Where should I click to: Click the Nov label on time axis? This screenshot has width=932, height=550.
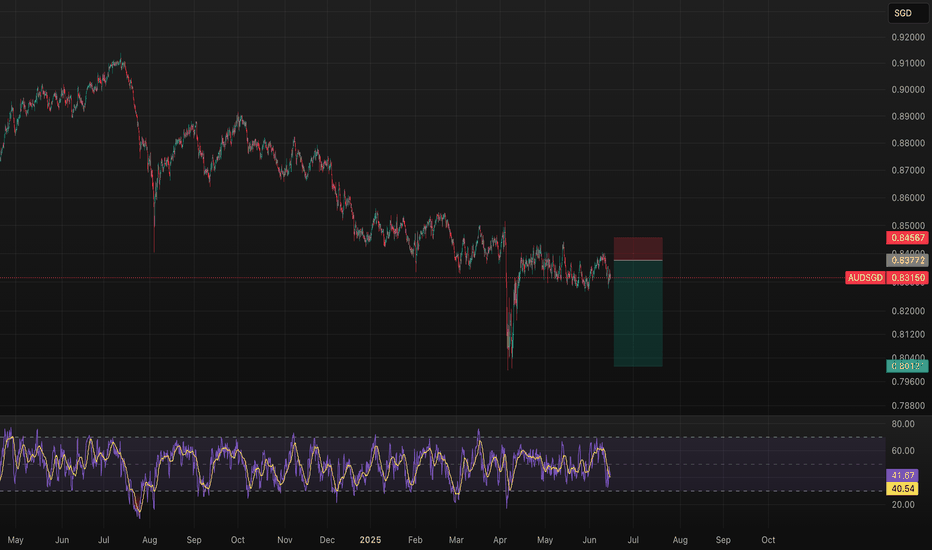pyautogui.click(x=285, y=540)
